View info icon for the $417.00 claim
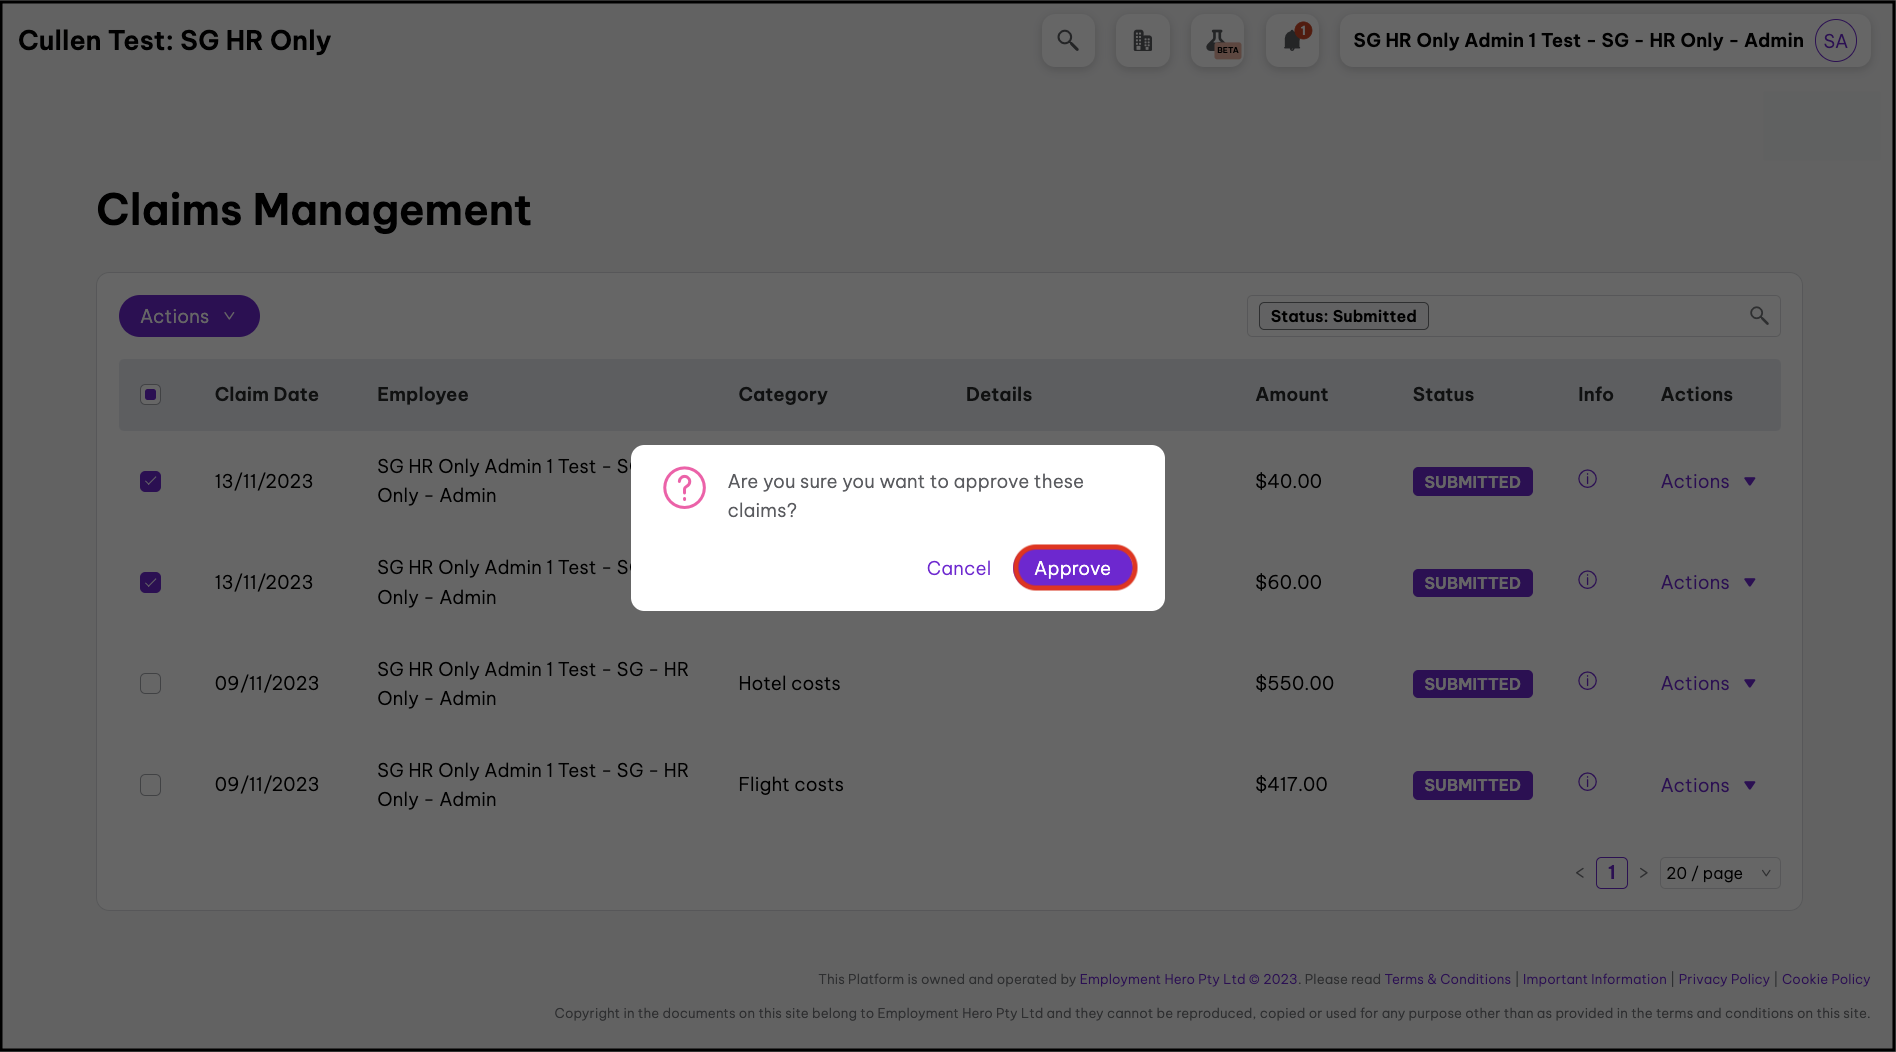Image resolution: width=1896 pixels, height=1052 pixels. point(1587,782)
